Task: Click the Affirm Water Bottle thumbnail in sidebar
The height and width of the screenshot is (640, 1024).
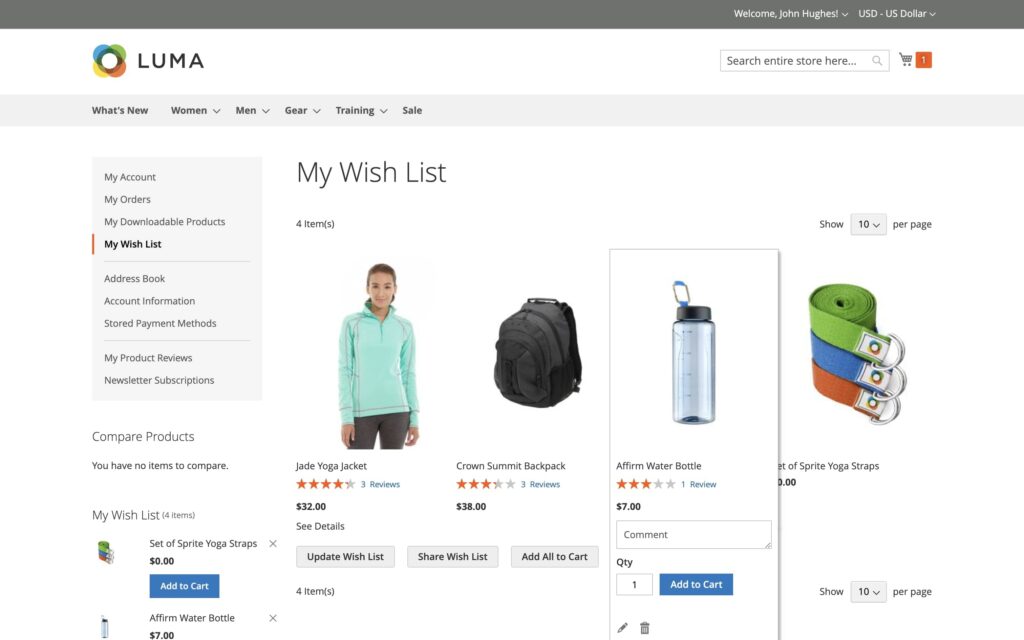Action: click(x=105, y=627)
